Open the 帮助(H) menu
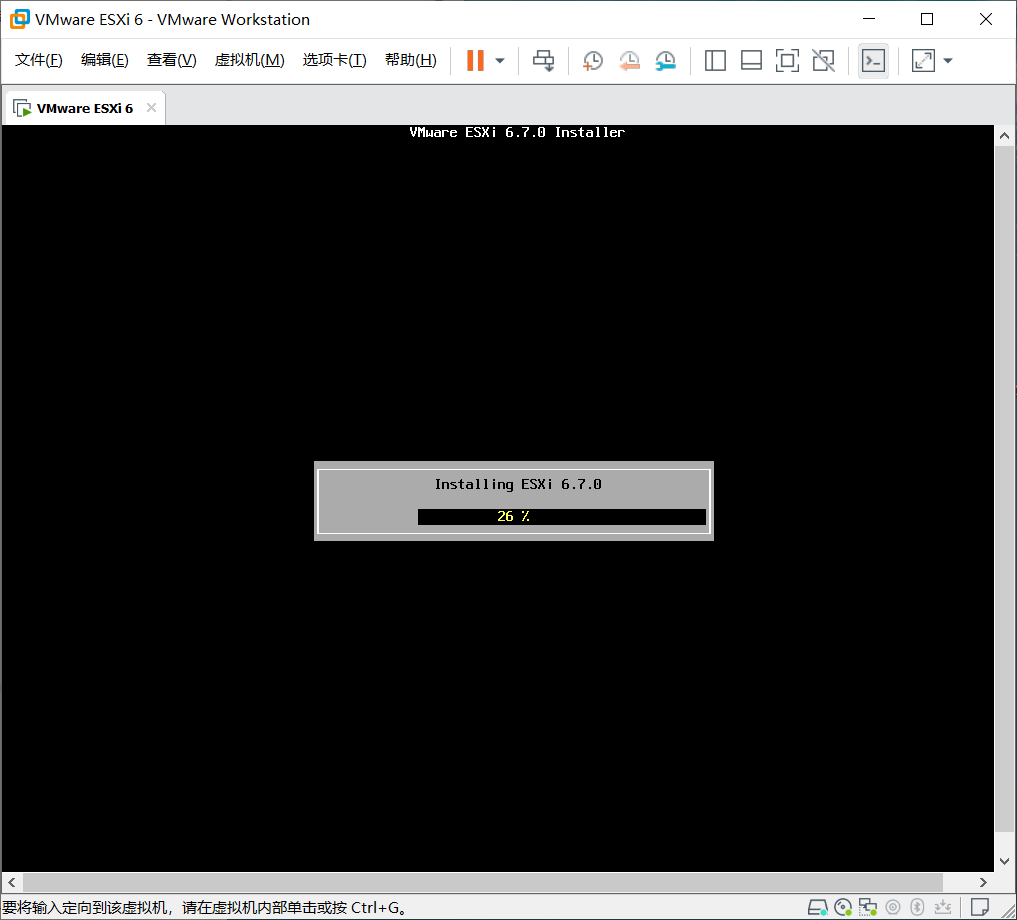Viewport: 1017px width, 920px height. pyautogui.click(x=411, y=60)
